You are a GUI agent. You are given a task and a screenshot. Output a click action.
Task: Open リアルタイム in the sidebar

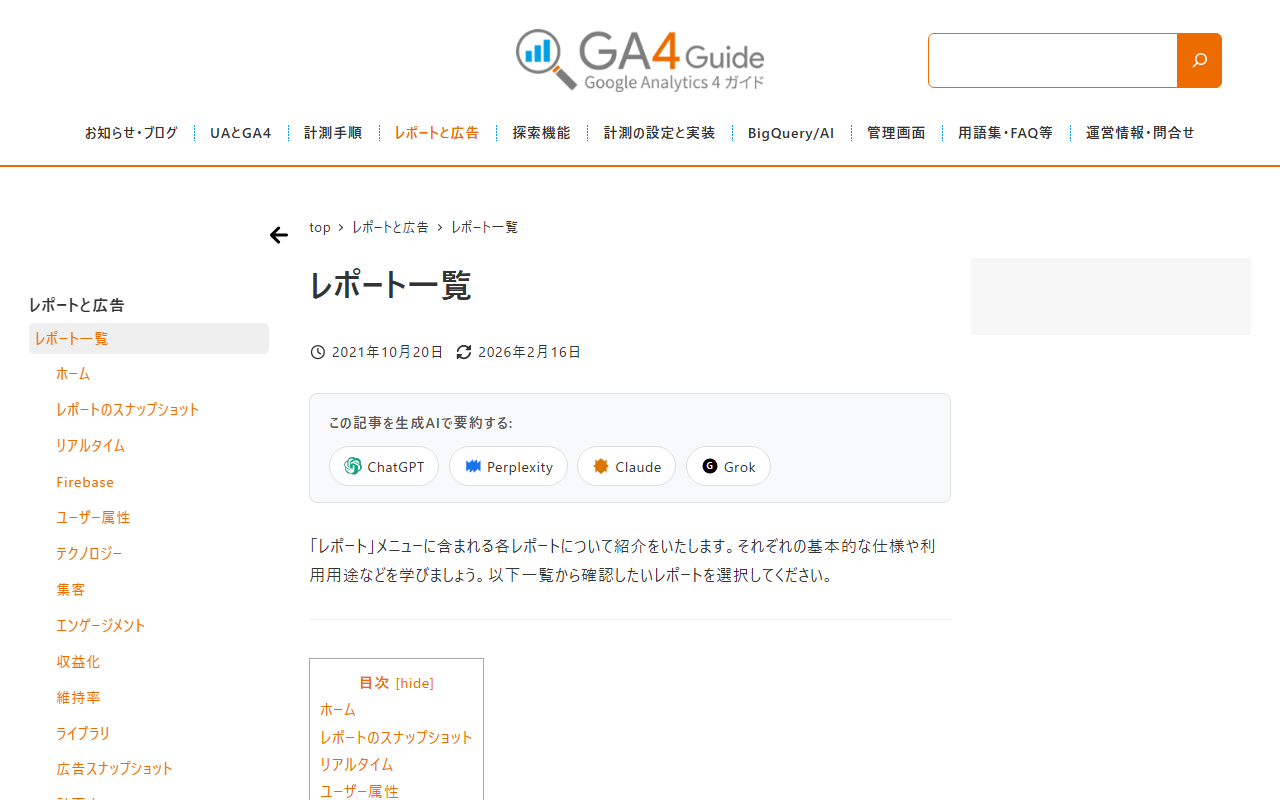pos(90,446)
